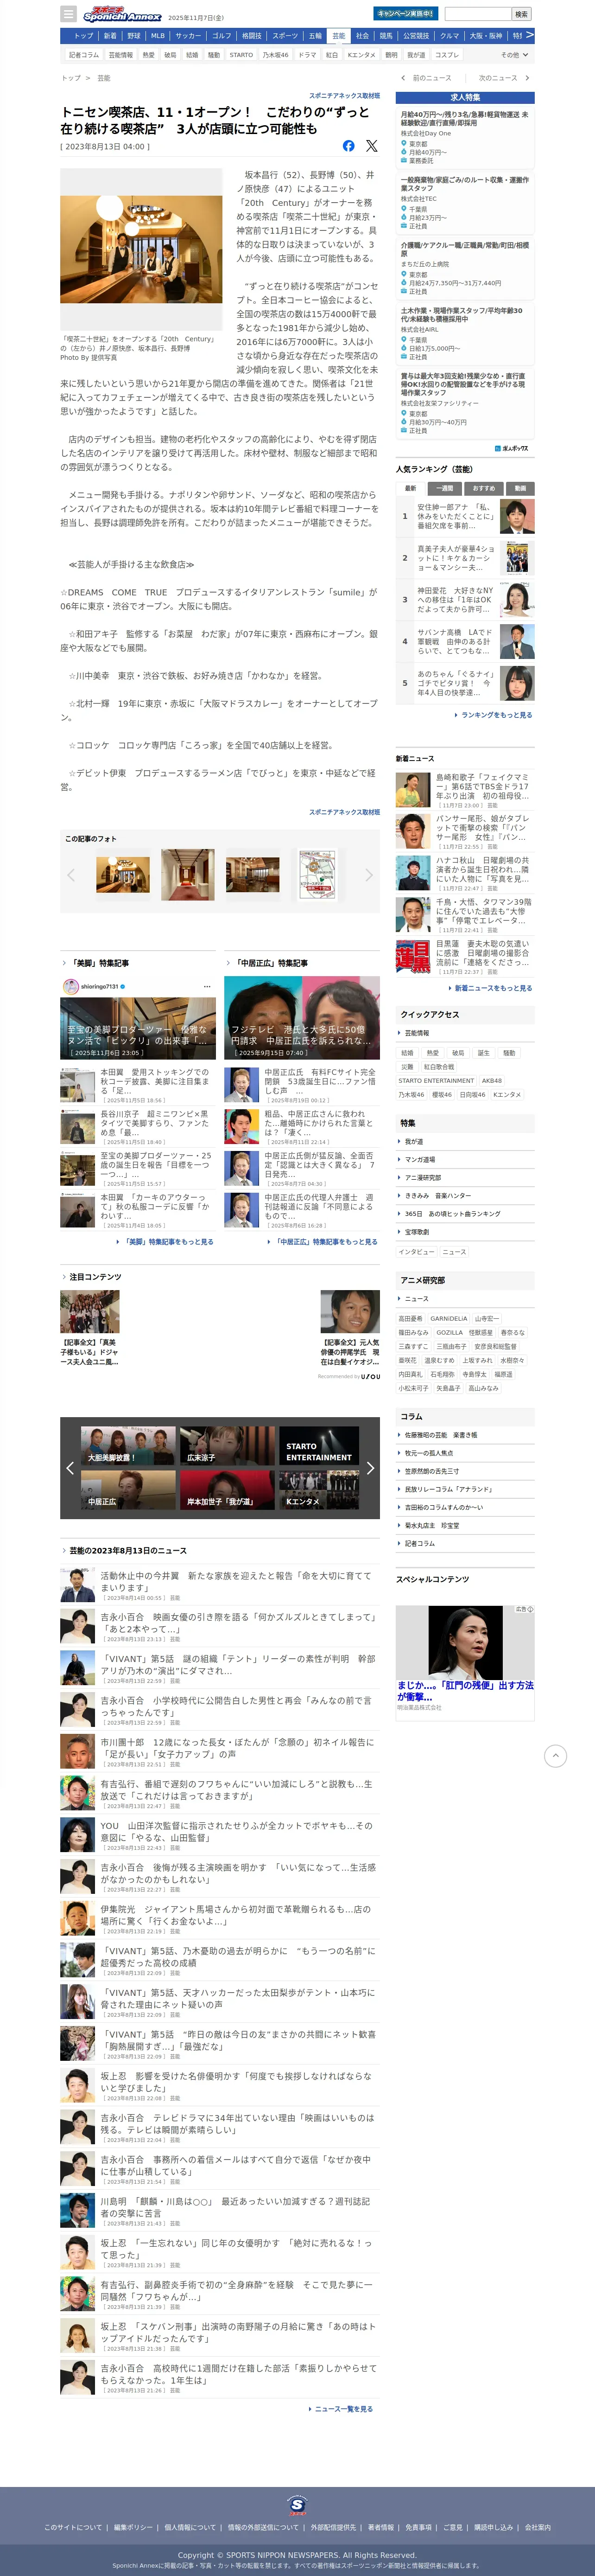Image resolution: width=595 pixels, height=2576 pixels.
Task: Open the マンガ道場 feature entry
Action: pos(465,1160)
